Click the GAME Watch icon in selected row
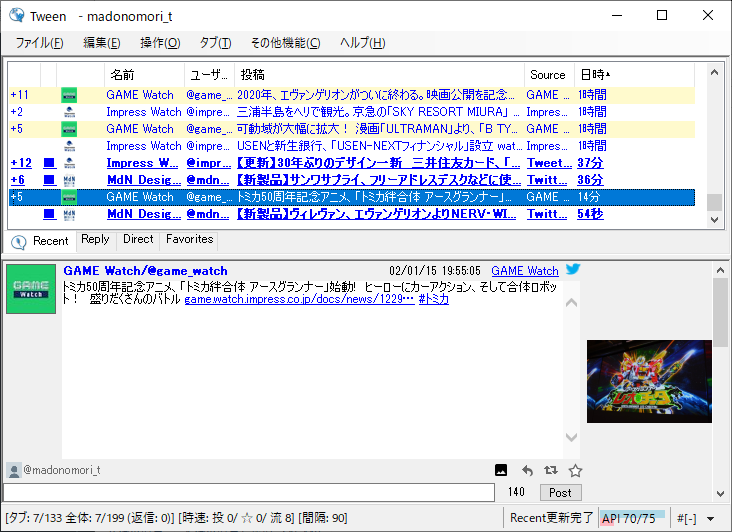 click(69, 197)
